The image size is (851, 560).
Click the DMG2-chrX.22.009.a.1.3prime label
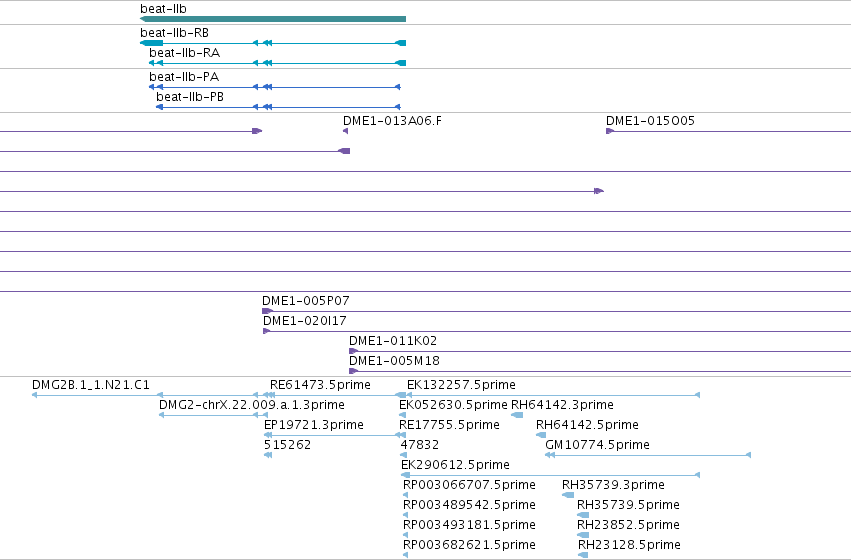(252, 405)
